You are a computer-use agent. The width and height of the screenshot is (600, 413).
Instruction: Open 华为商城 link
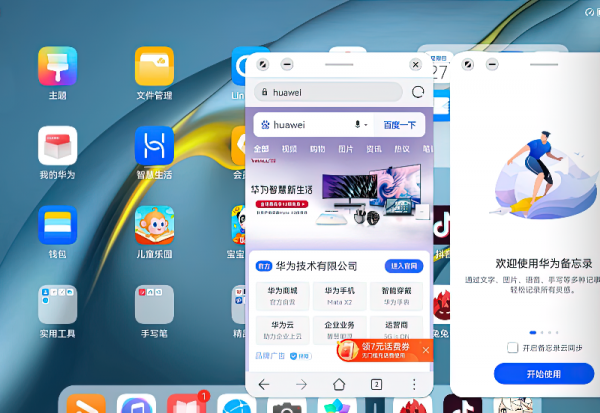282,296
